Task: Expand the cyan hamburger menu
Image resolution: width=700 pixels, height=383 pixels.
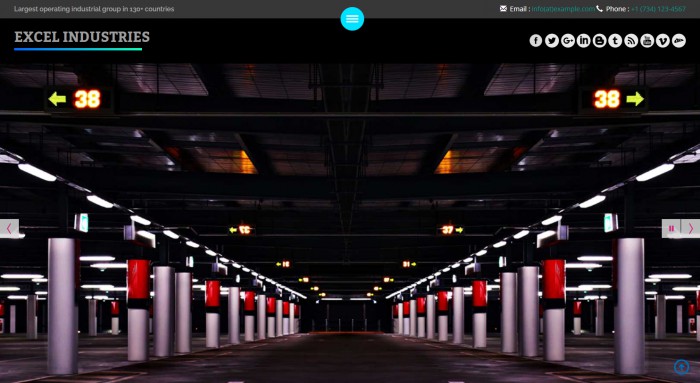Action: (352, 19)
